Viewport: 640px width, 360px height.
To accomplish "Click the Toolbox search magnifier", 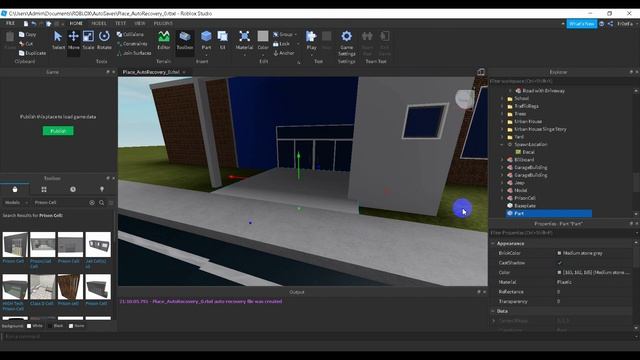I will (101, 202).
